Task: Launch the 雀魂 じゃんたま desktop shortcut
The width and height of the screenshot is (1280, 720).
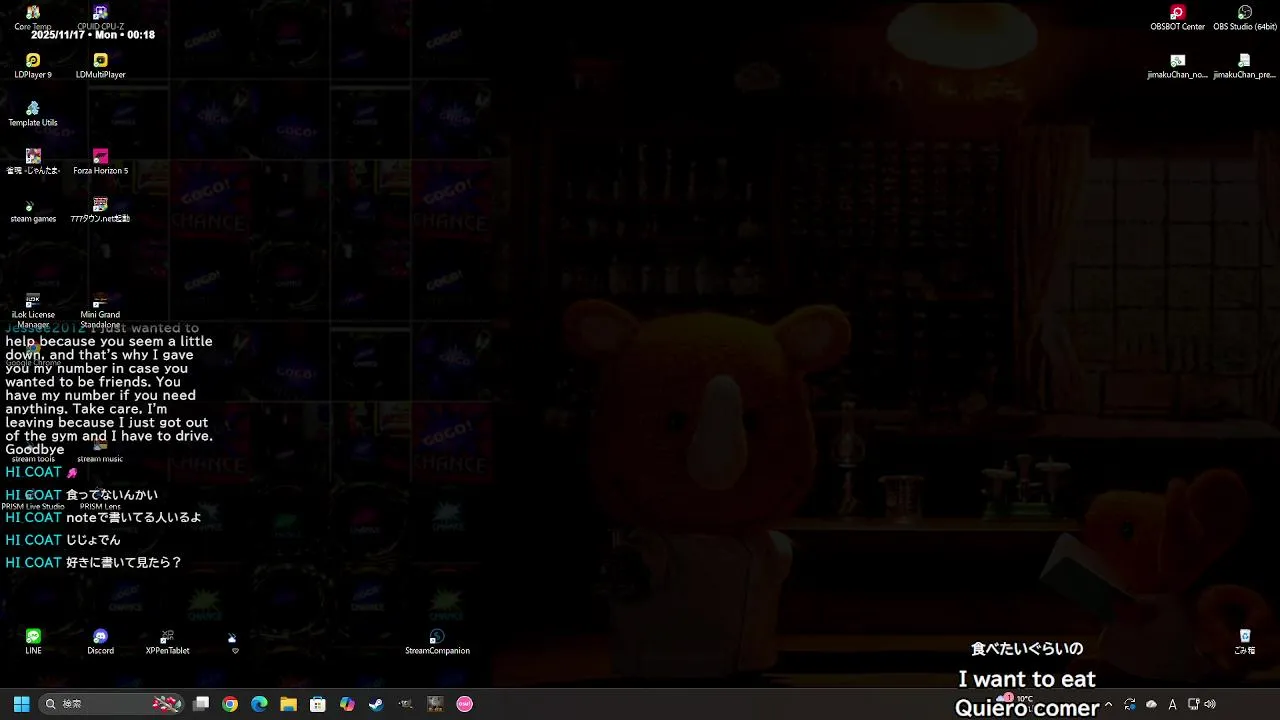Action: click(x=33, y=162)
